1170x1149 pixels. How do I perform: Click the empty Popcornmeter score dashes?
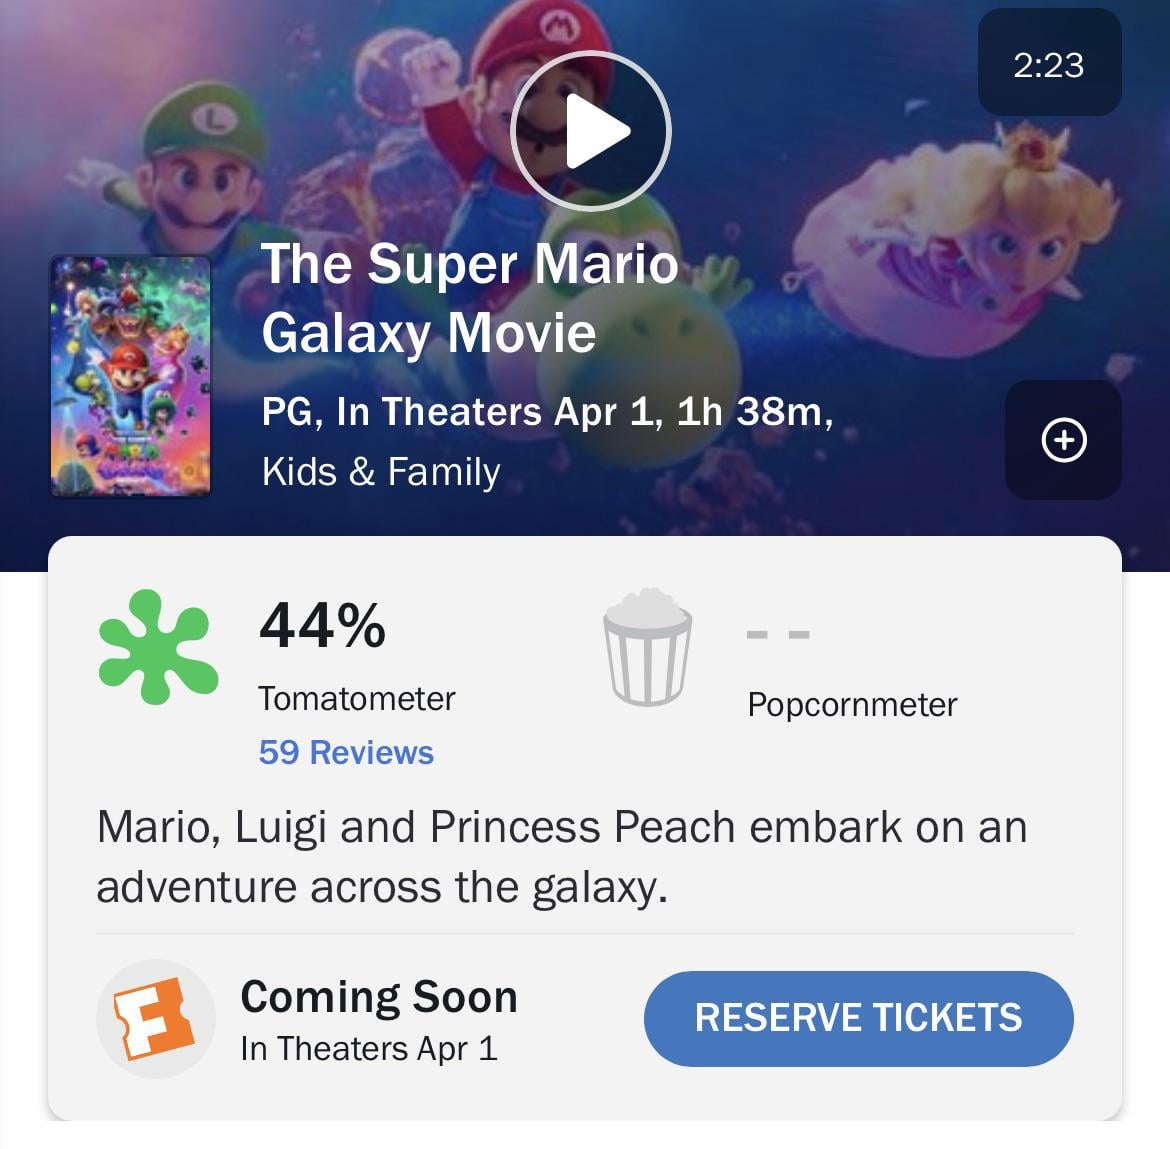778,634
